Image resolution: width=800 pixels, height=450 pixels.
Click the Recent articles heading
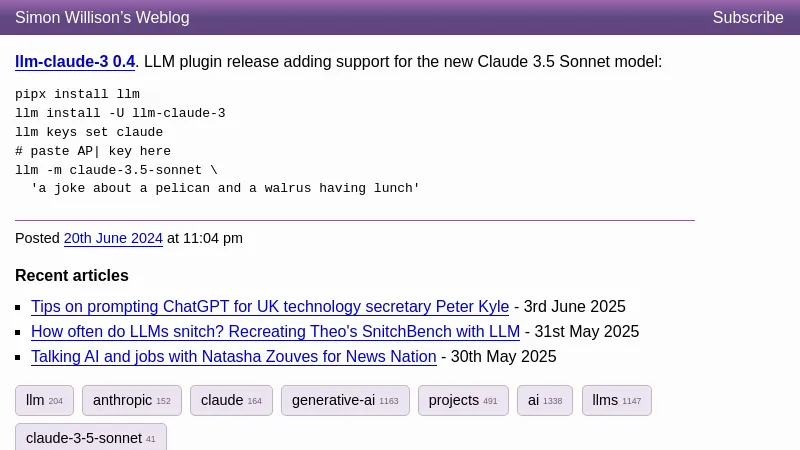click(72, 275)
